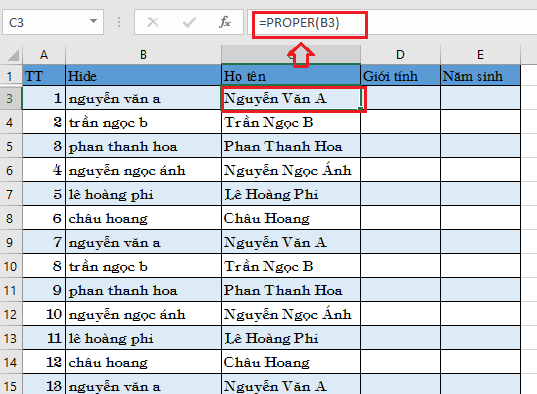Click the formula bar with =PROPER(B3)
The height and width of the screenshot is (394, 537).
click(392, 23)
